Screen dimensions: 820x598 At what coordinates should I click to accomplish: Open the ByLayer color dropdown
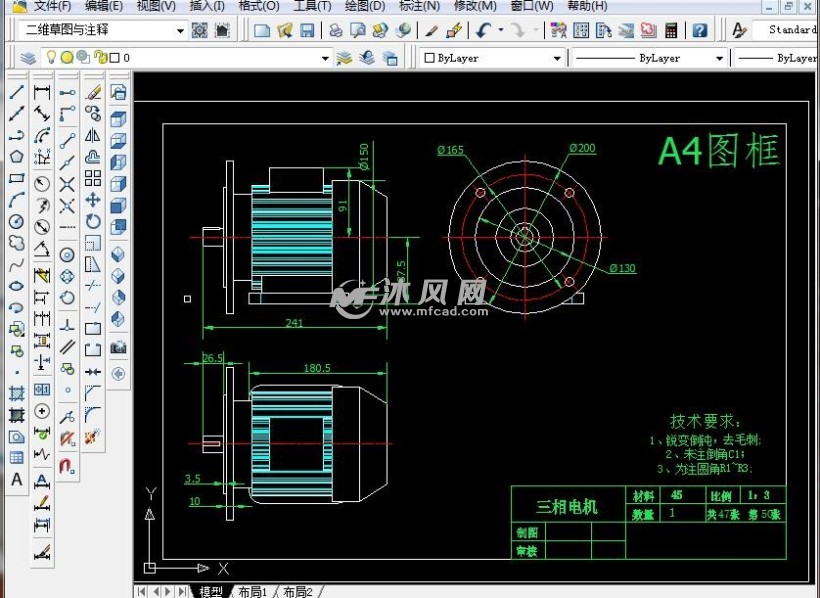(x=557, y=58)
